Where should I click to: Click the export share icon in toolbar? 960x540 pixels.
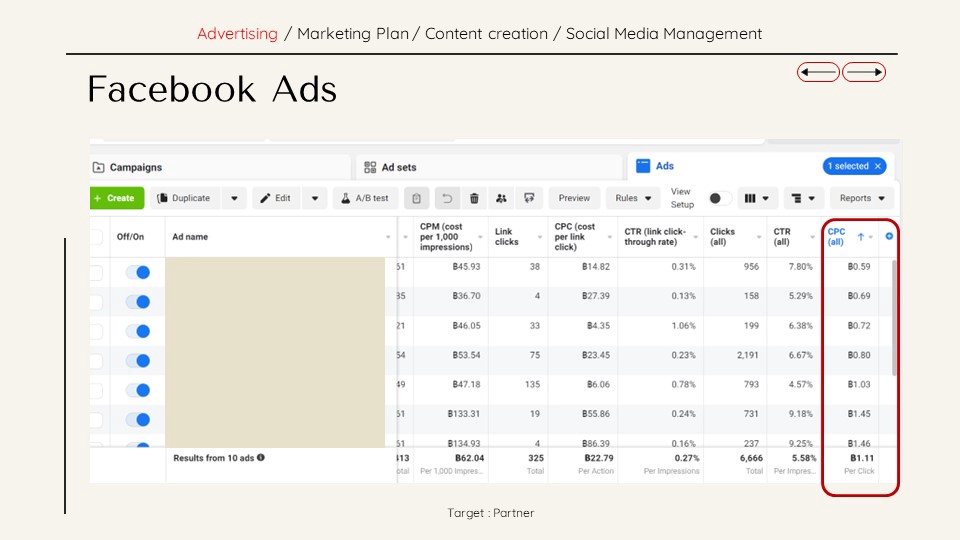point(529,198)
